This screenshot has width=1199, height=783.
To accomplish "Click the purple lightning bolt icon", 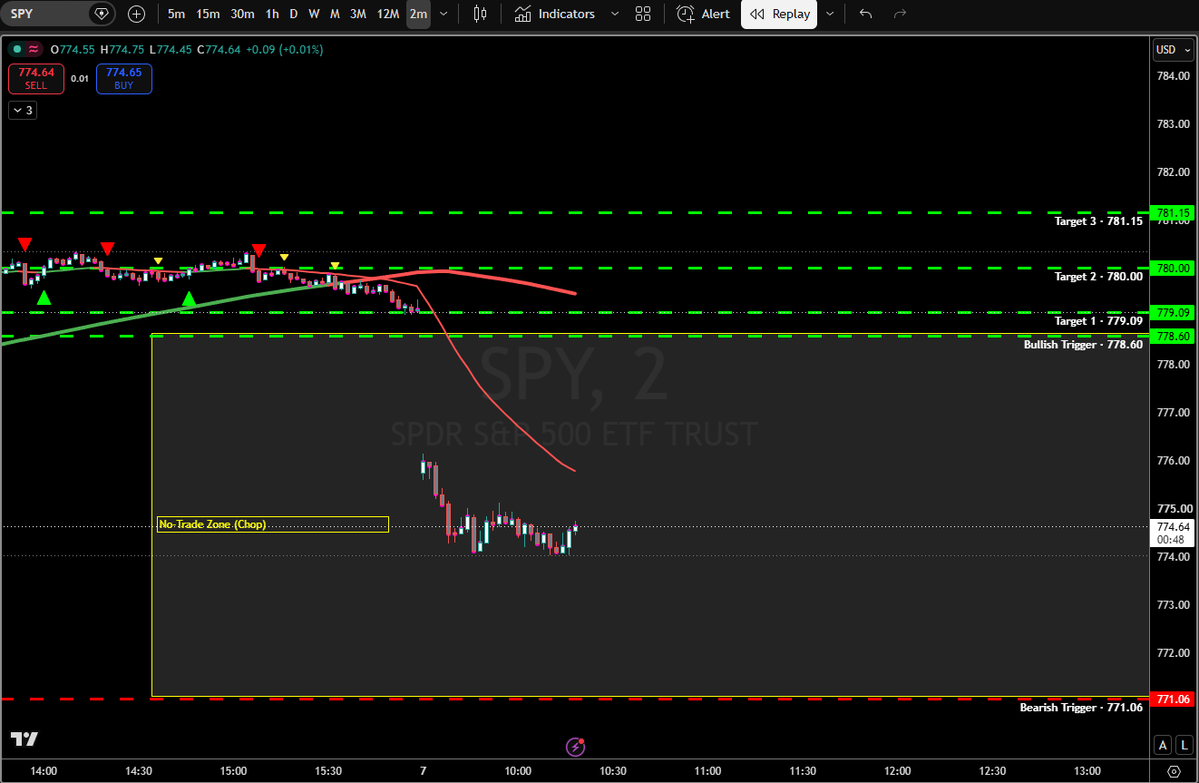I will pos(575,746).
